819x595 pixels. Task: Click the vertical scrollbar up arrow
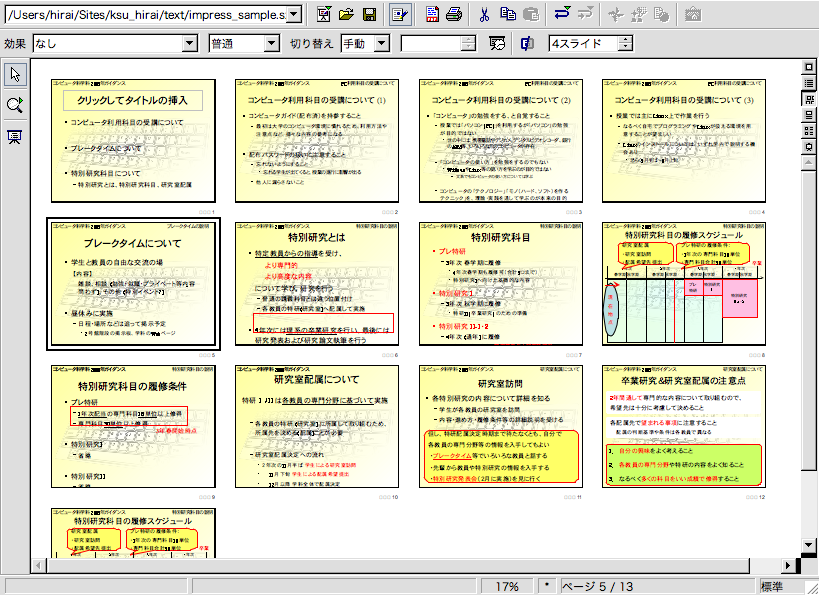click(x=809, y=163)
